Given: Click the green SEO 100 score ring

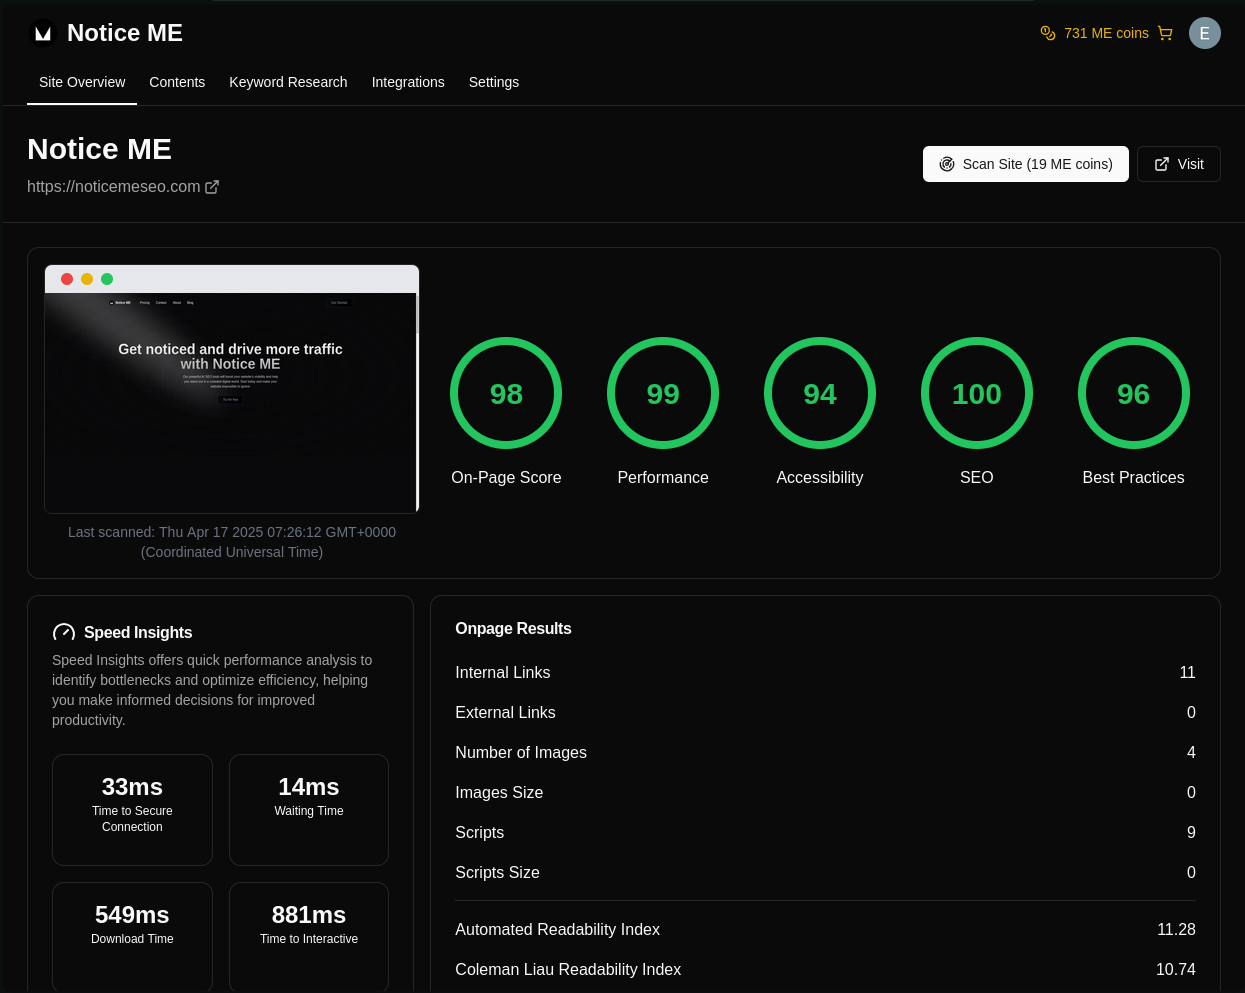Looking at the screenshot, I should [977, 393].
